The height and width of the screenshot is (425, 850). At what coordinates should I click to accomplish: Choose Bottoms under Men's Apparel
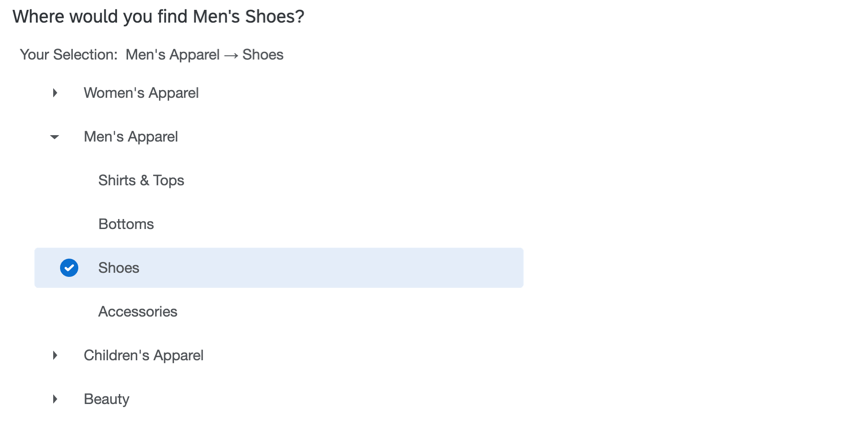(x=126, y=224)
